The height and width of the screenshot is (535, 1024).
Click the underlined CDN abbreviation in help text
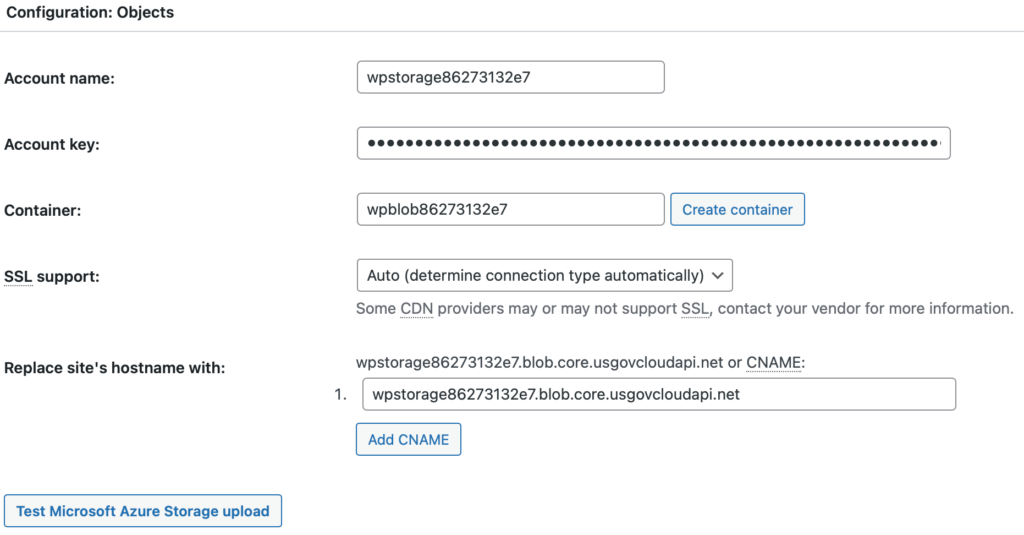(417, 308)
